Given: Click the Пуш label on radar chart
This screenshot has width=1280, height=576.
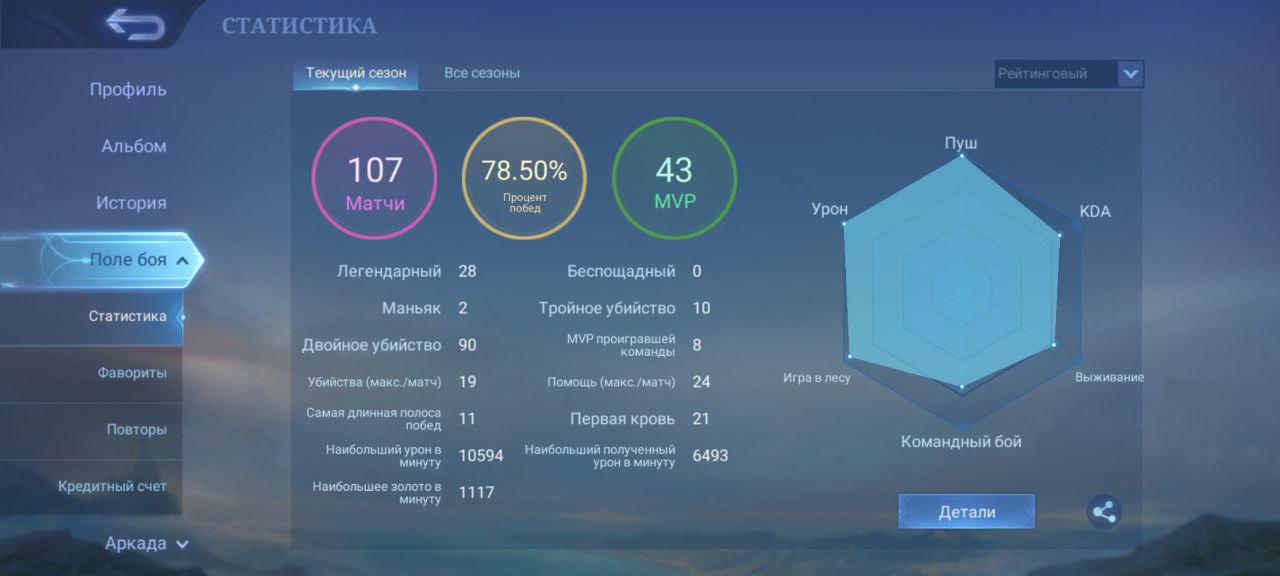Looking at the screenshot, I should point(961,143).
